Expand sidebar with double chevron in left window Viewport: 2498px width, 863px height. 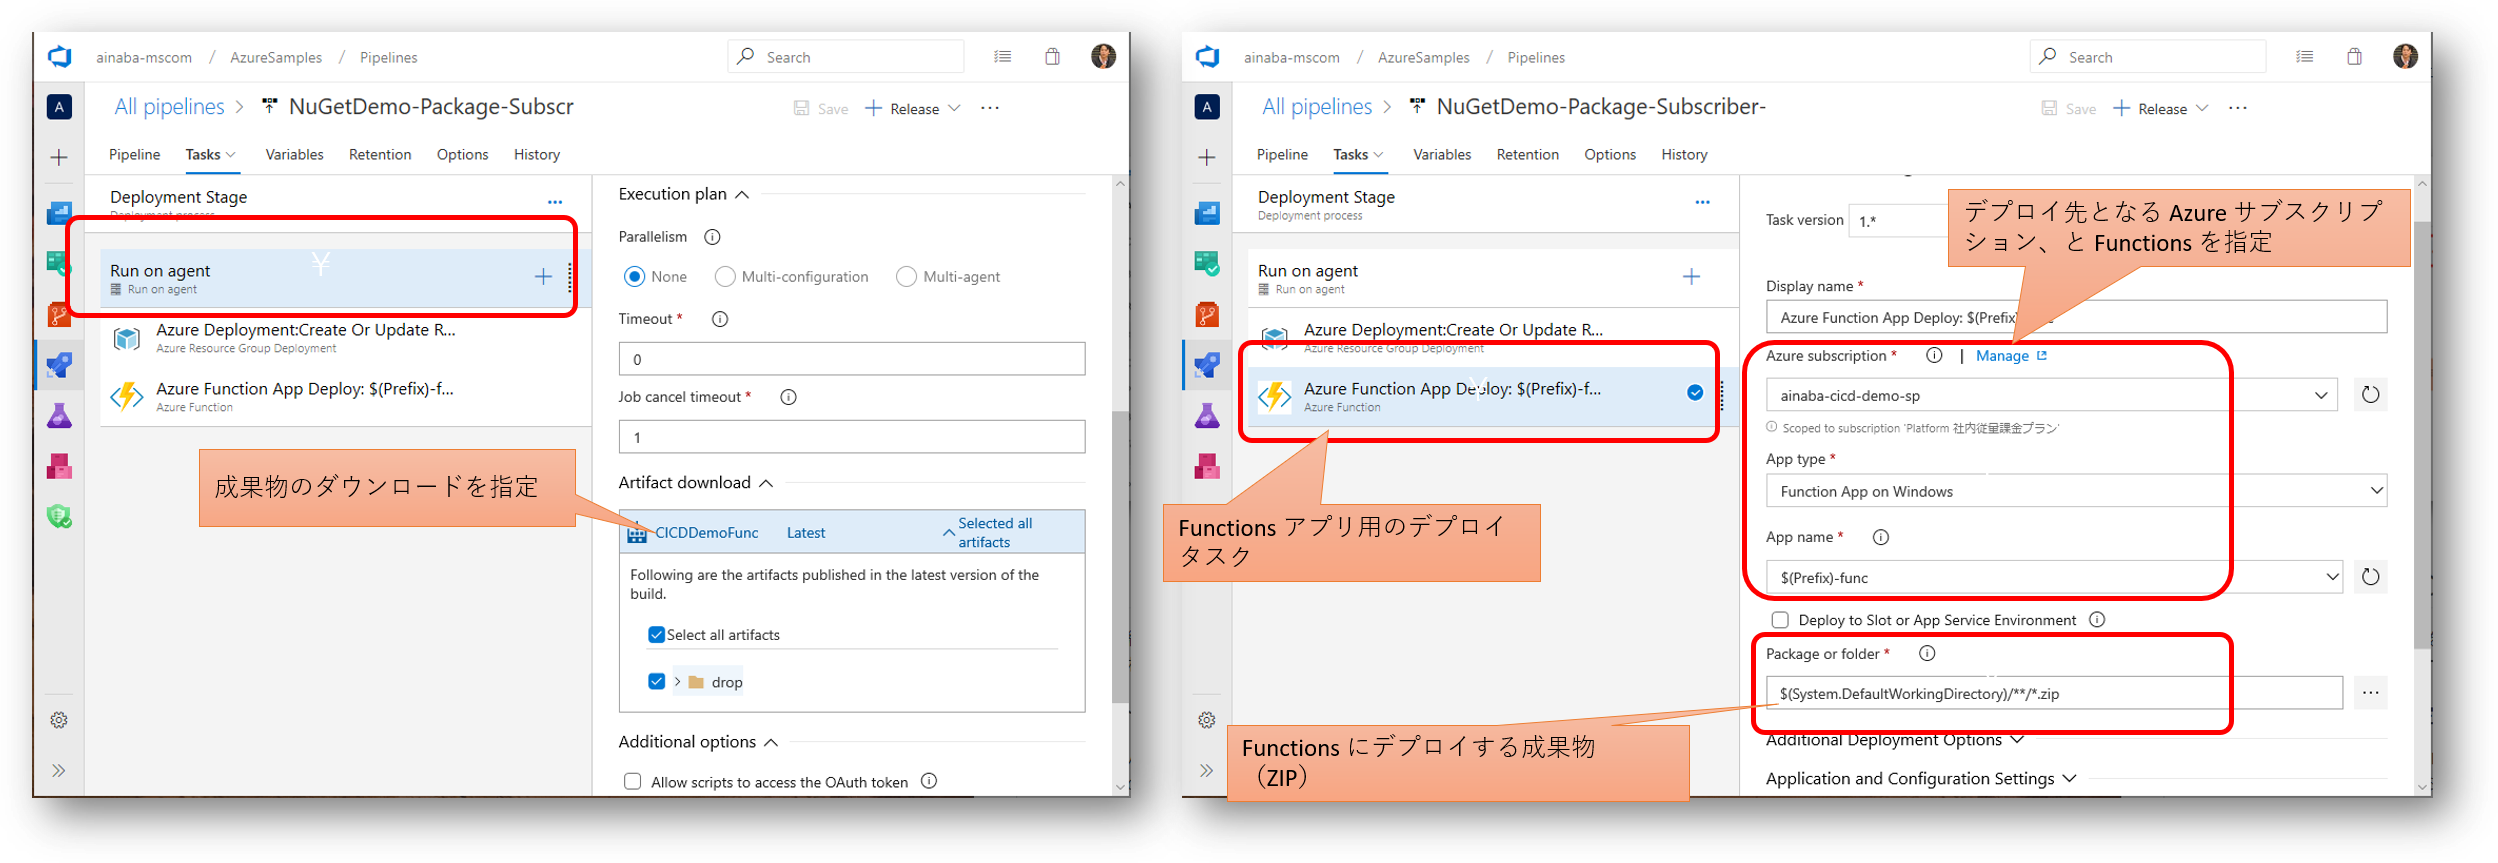pos(59,770)
